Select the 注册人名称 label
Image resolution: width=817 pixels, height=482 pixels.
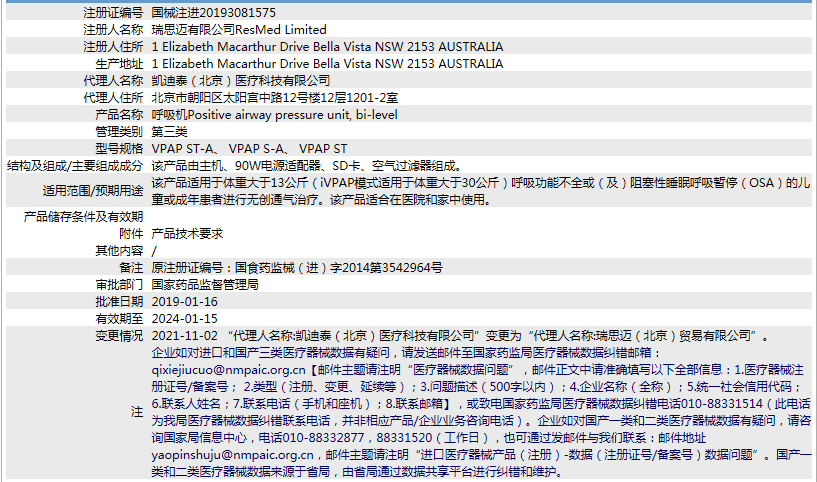(113, 30)
